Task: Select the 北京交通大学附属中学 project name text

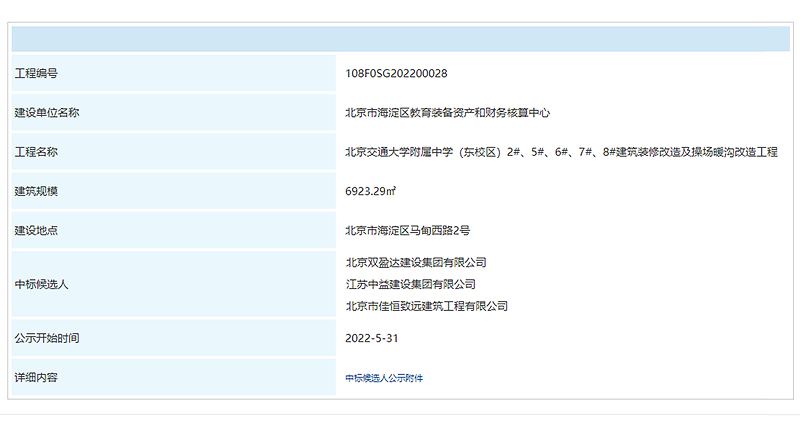Action: tap(561, 152)
